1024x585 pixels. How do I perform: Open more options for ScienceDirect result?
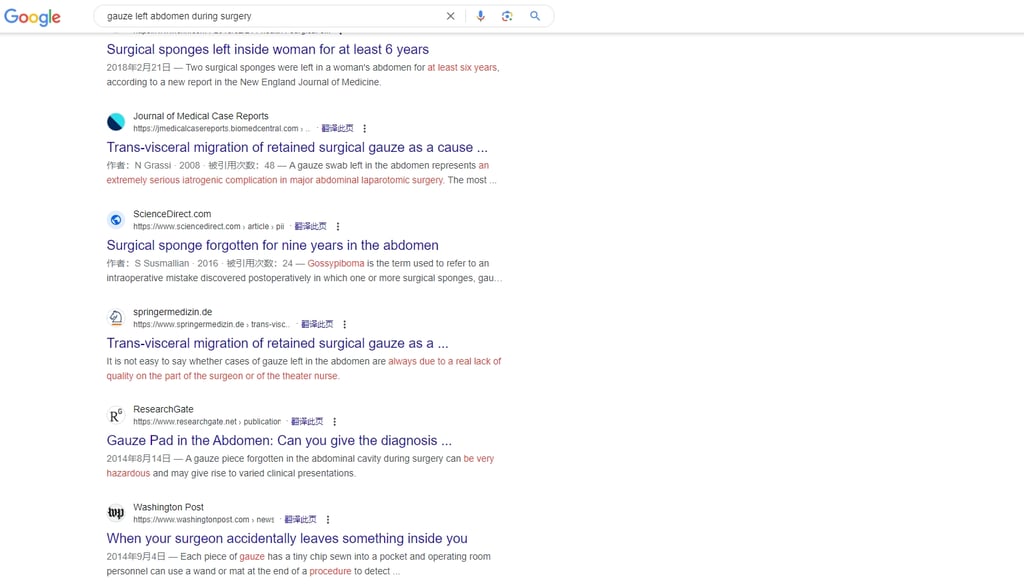click(338, 227)
